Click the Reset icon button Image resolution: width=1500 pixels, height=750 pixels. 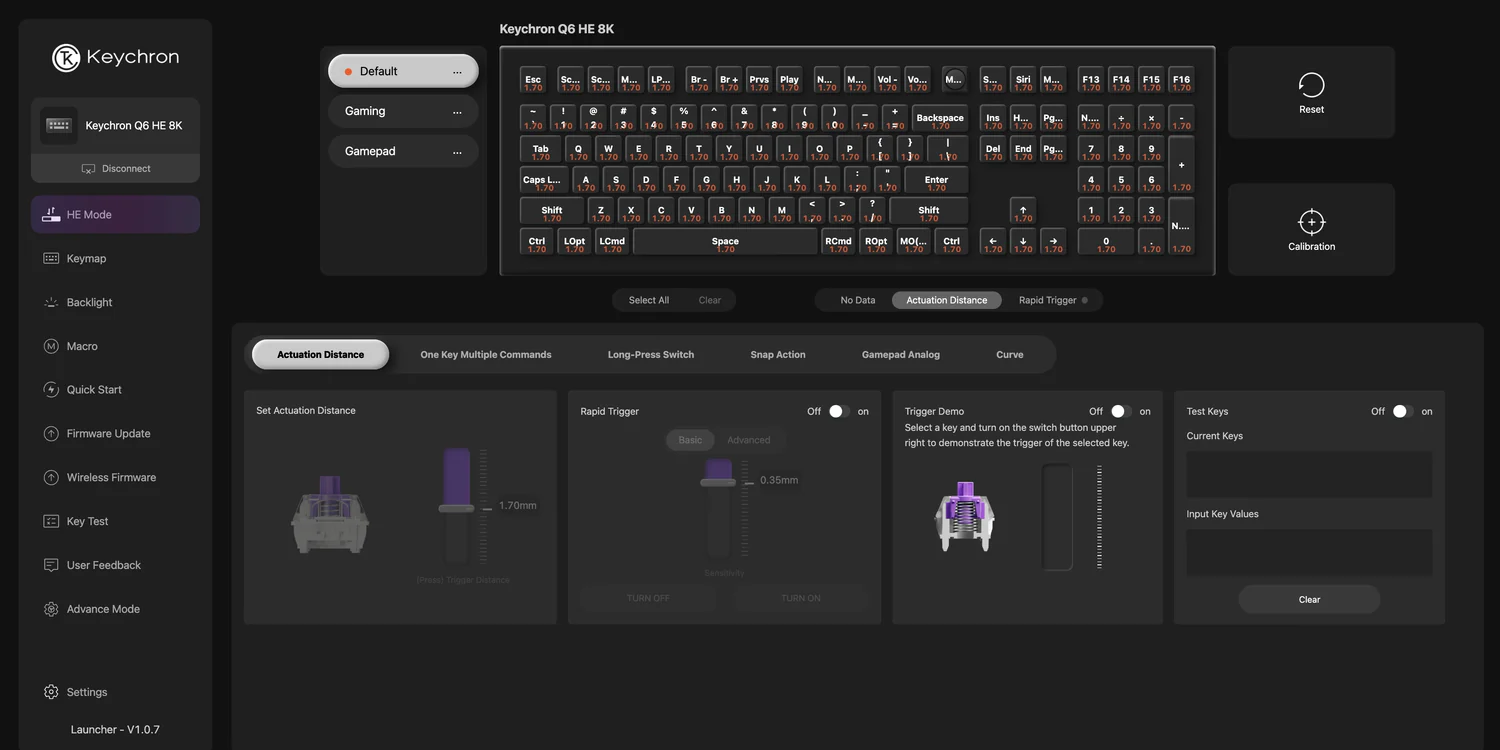1311,92
